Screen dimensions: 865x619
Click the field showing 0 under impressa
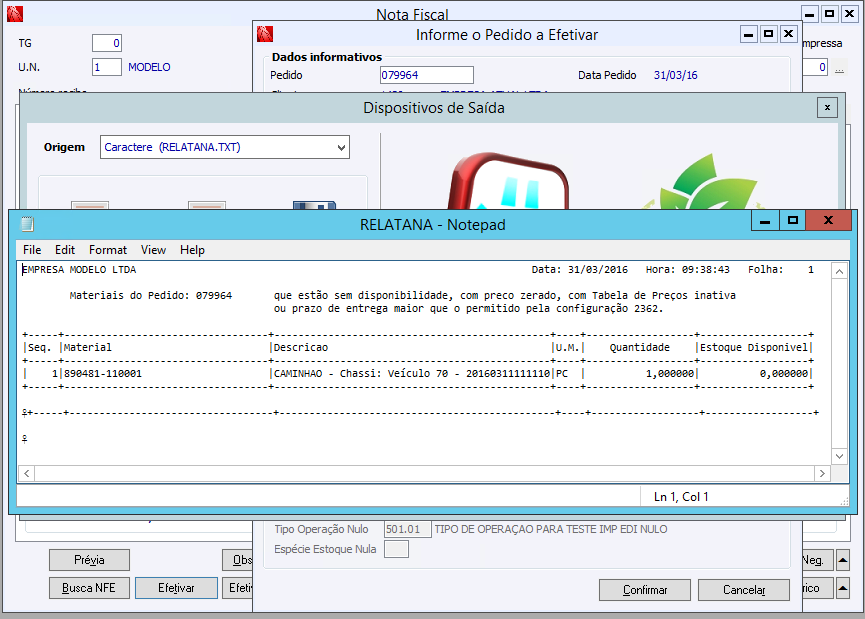(x=815, y=67)
